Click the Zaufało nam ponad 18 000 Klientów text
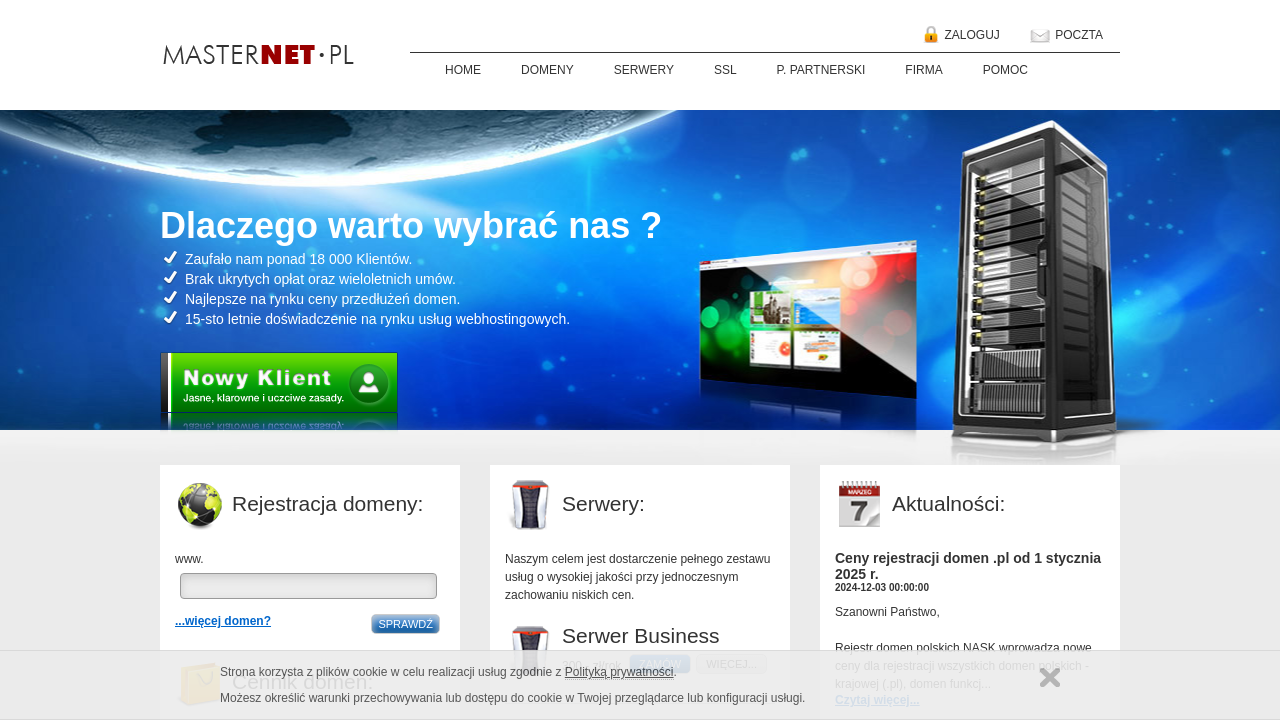Image resolution: width=1280 pixels, height=720 pixels. point(298,259)
